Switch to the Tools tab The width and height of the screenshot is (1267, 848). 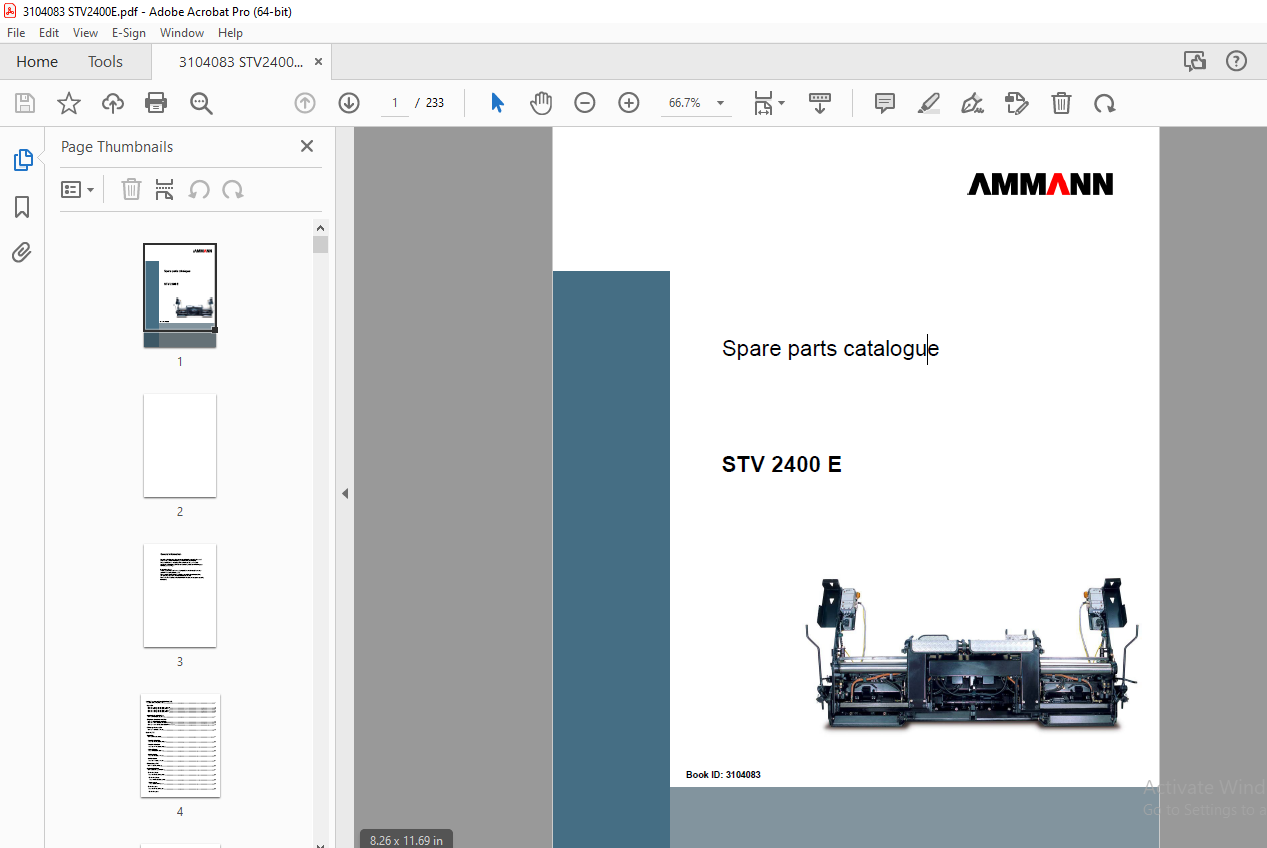tap(105, 61)
